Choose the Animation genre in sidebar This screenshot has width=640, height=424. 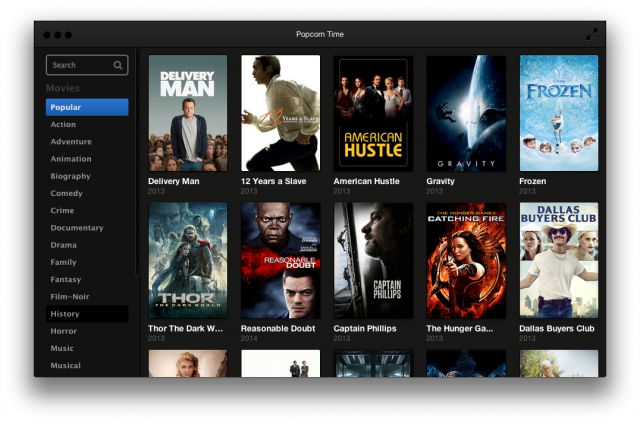click(x=71, y=159)
